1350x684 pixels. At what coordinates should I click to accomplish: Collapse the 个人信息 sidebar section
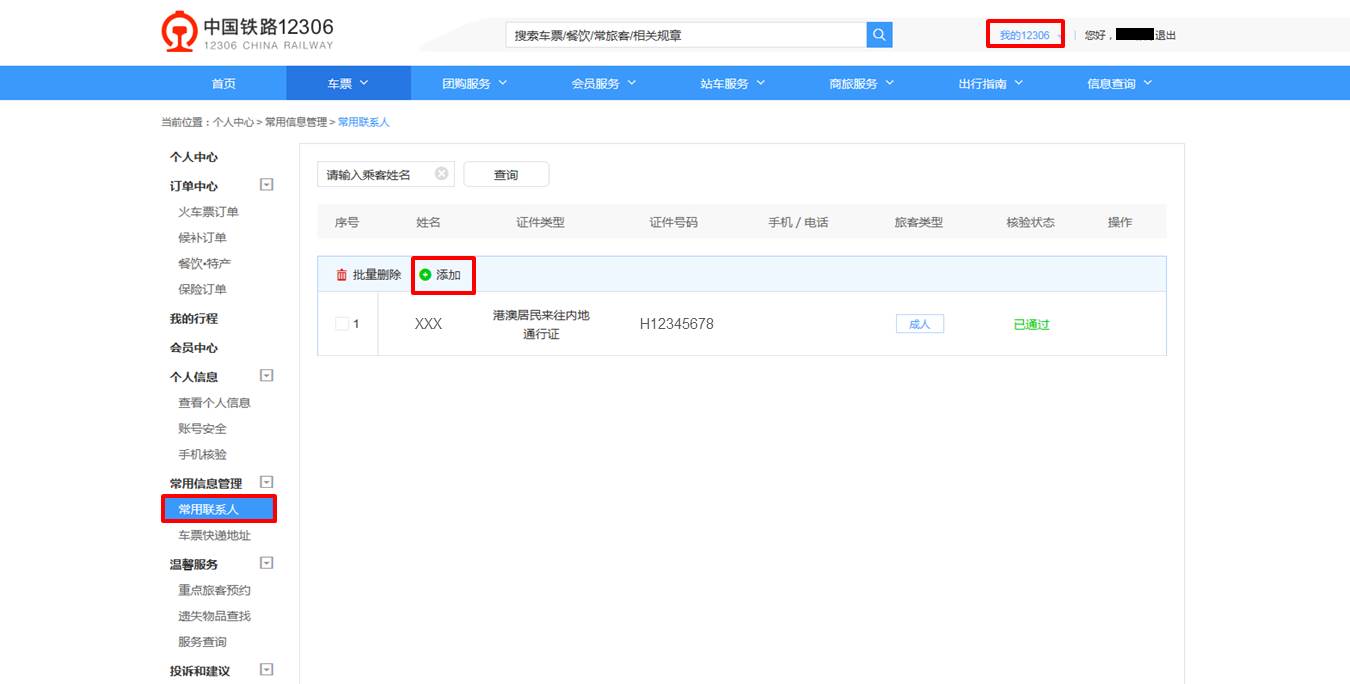pyautogui.click(x=266, y=376)
